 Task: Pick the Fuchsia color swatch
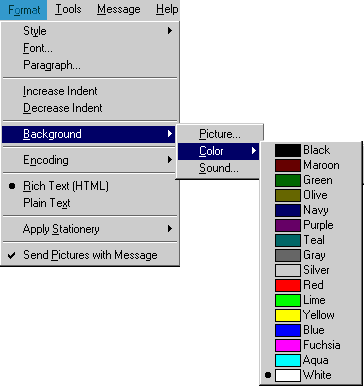288,345
